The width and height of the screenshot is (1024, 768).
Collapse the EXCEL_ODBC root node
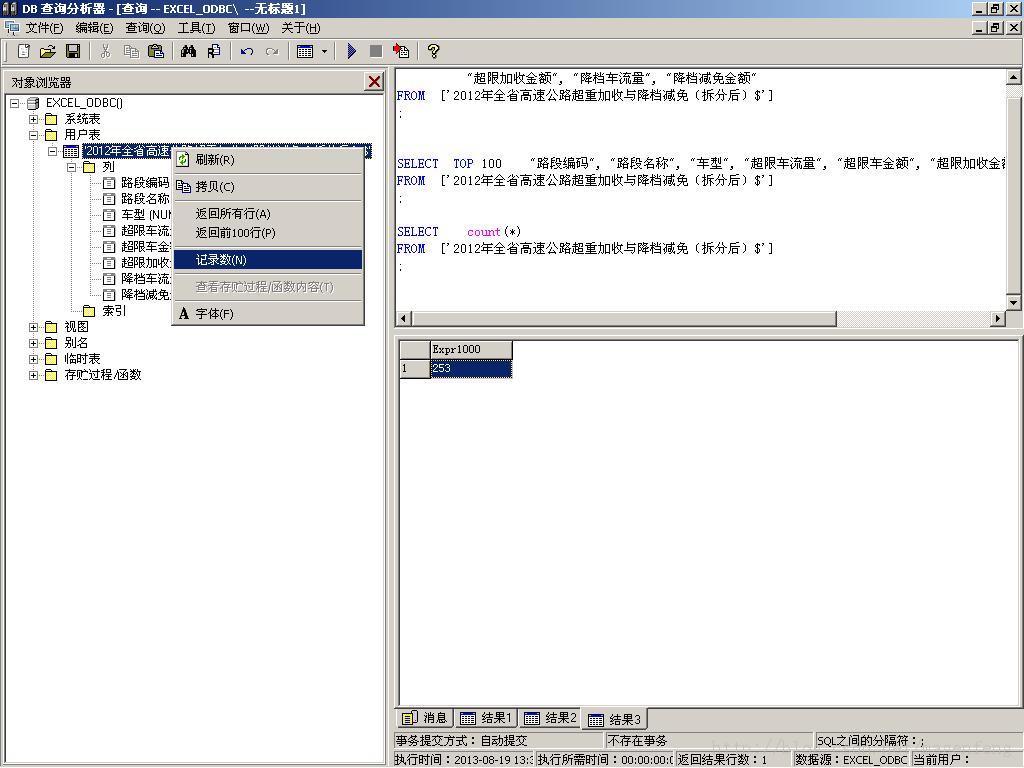pyautogui.click(x=14, y=103)
